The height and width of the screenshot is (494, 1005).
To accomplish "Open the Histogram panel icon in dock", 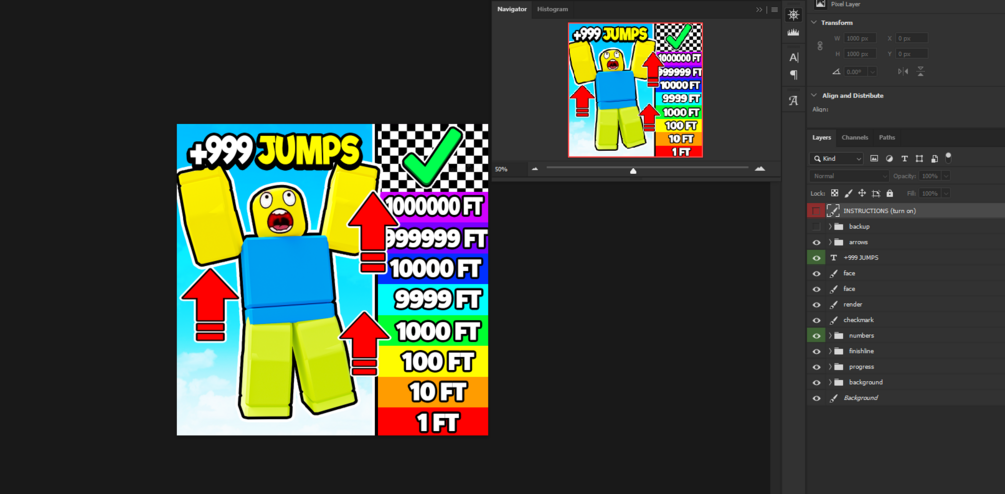I will (x=793, y=32).
